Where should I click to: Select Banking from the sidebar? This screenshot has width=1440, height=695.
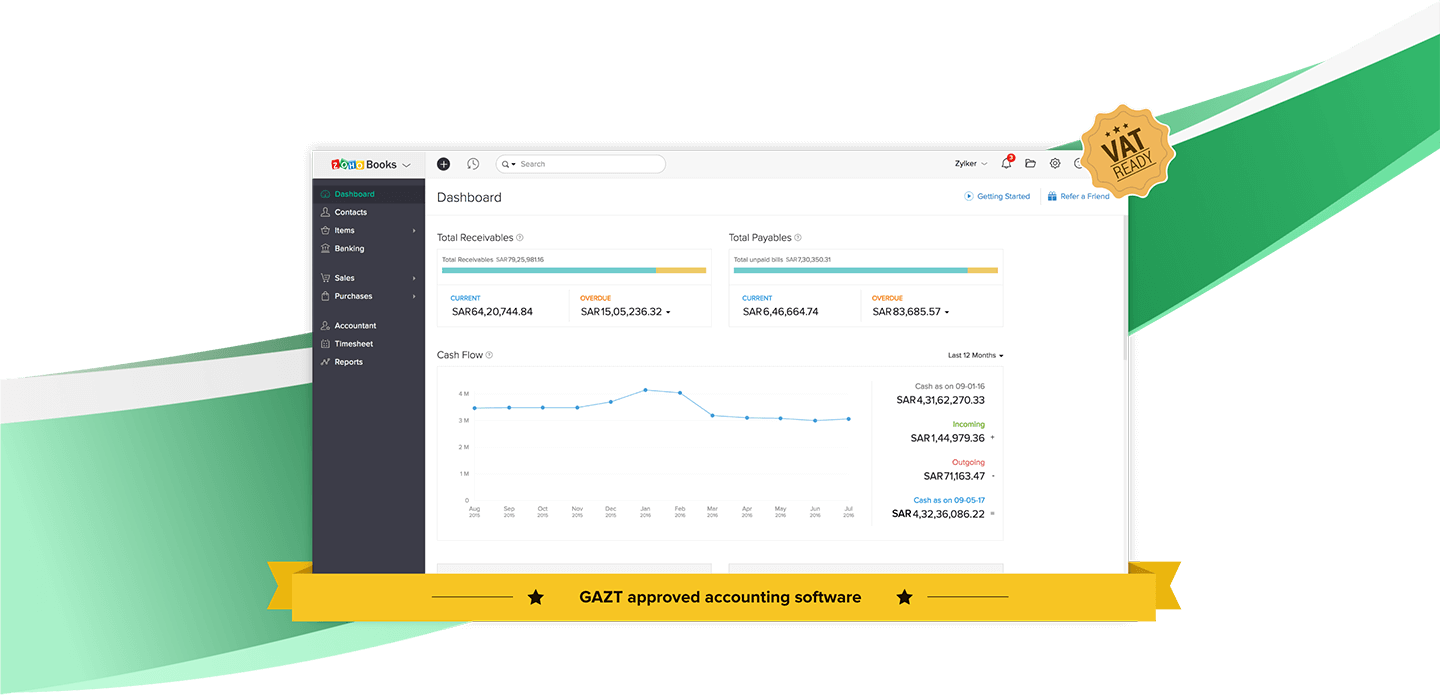click(x=349, y=248)
